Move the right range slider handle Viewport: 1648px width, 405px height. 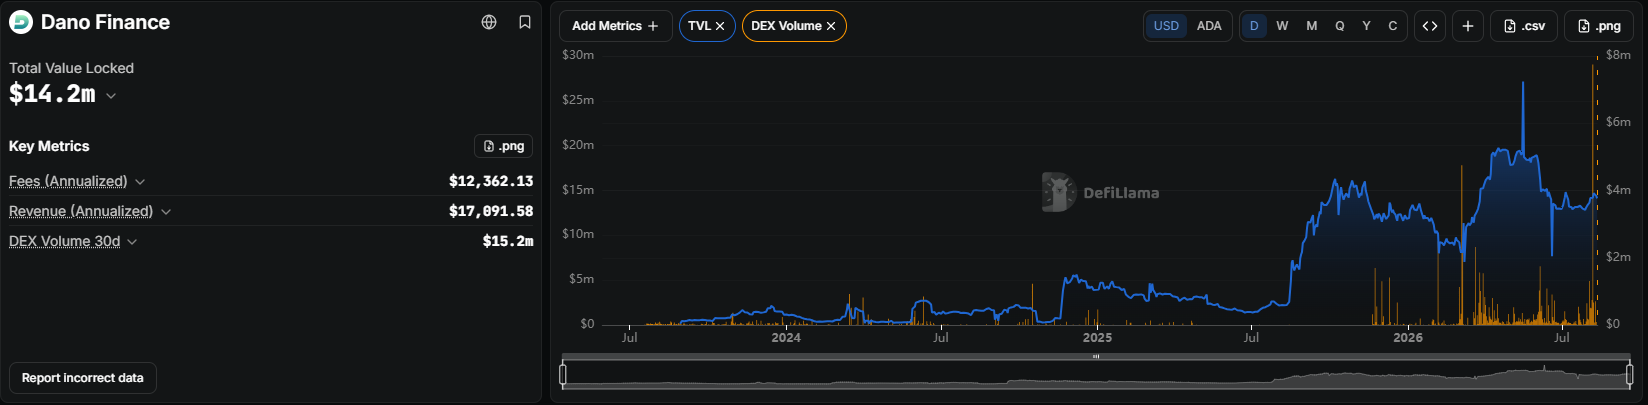pos(1629,375)
